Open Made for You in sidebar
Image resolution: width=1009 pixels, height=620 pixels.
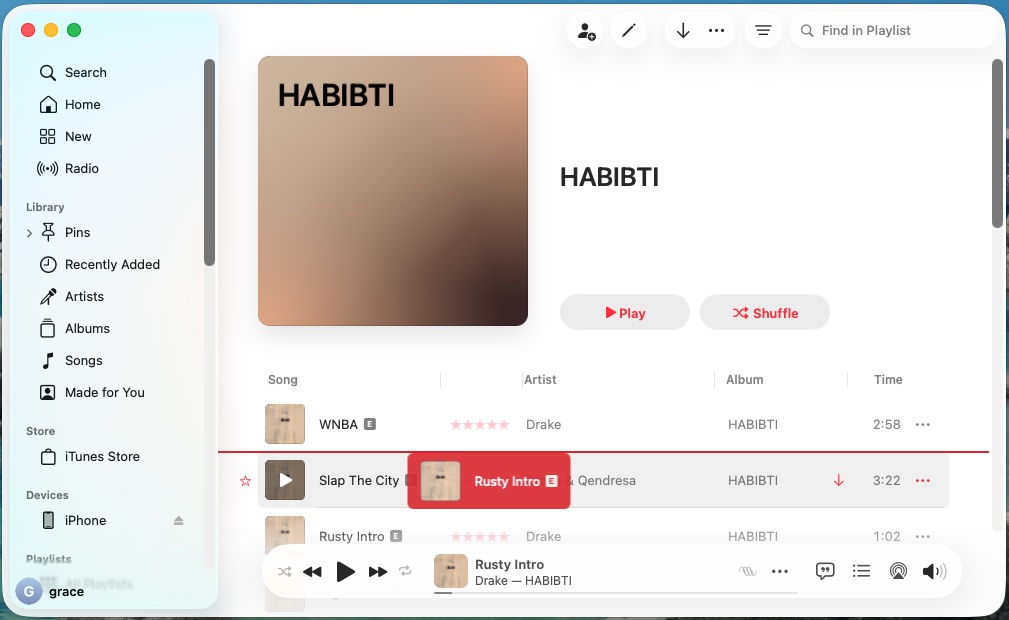click(104, 393)
